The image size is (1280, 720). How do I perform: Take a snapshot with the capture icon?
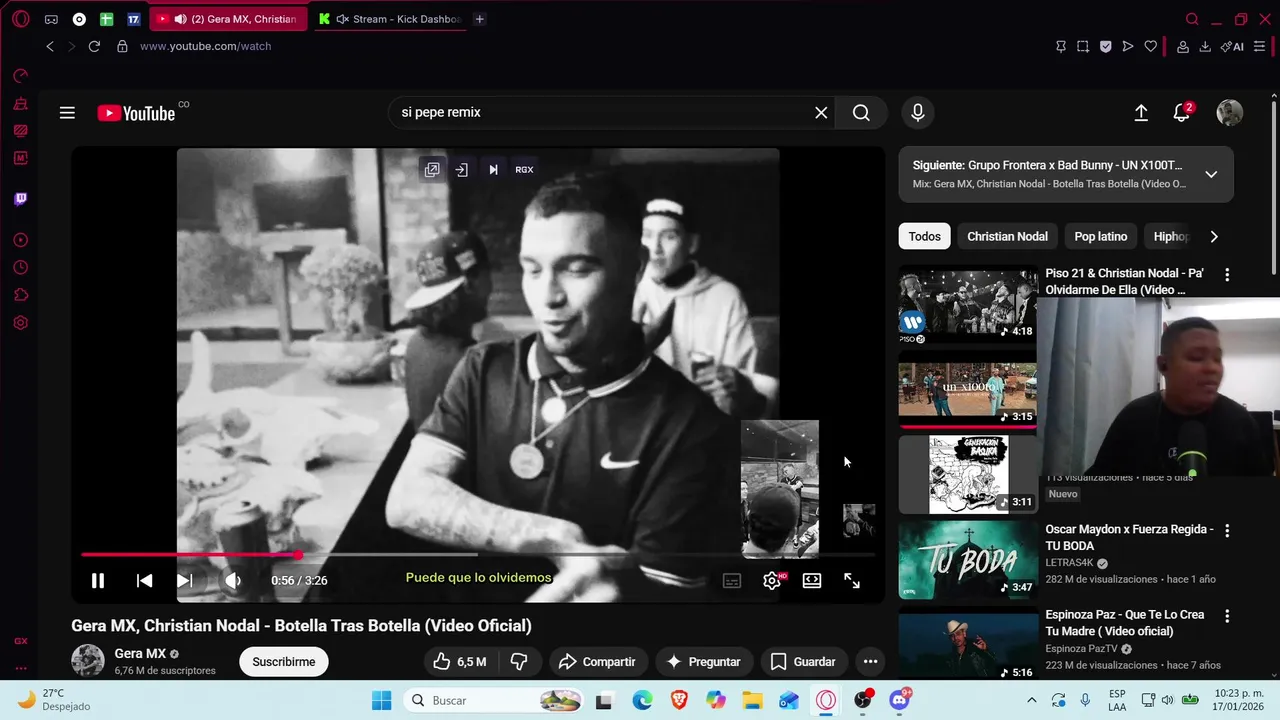coord(1083,46)
